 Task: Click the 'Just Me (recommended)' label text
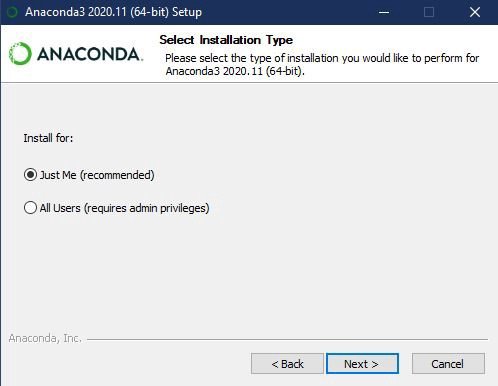click(x=97, y=175)
